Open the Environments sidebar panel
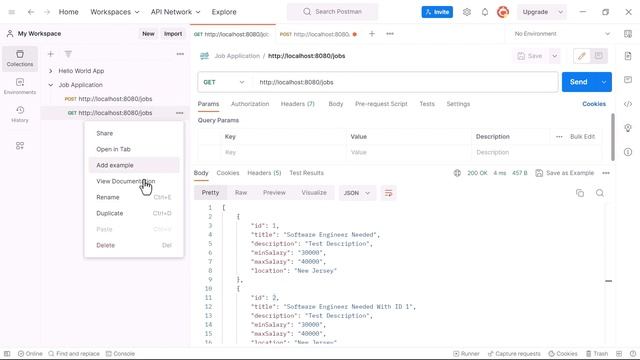 pos(20,86)
